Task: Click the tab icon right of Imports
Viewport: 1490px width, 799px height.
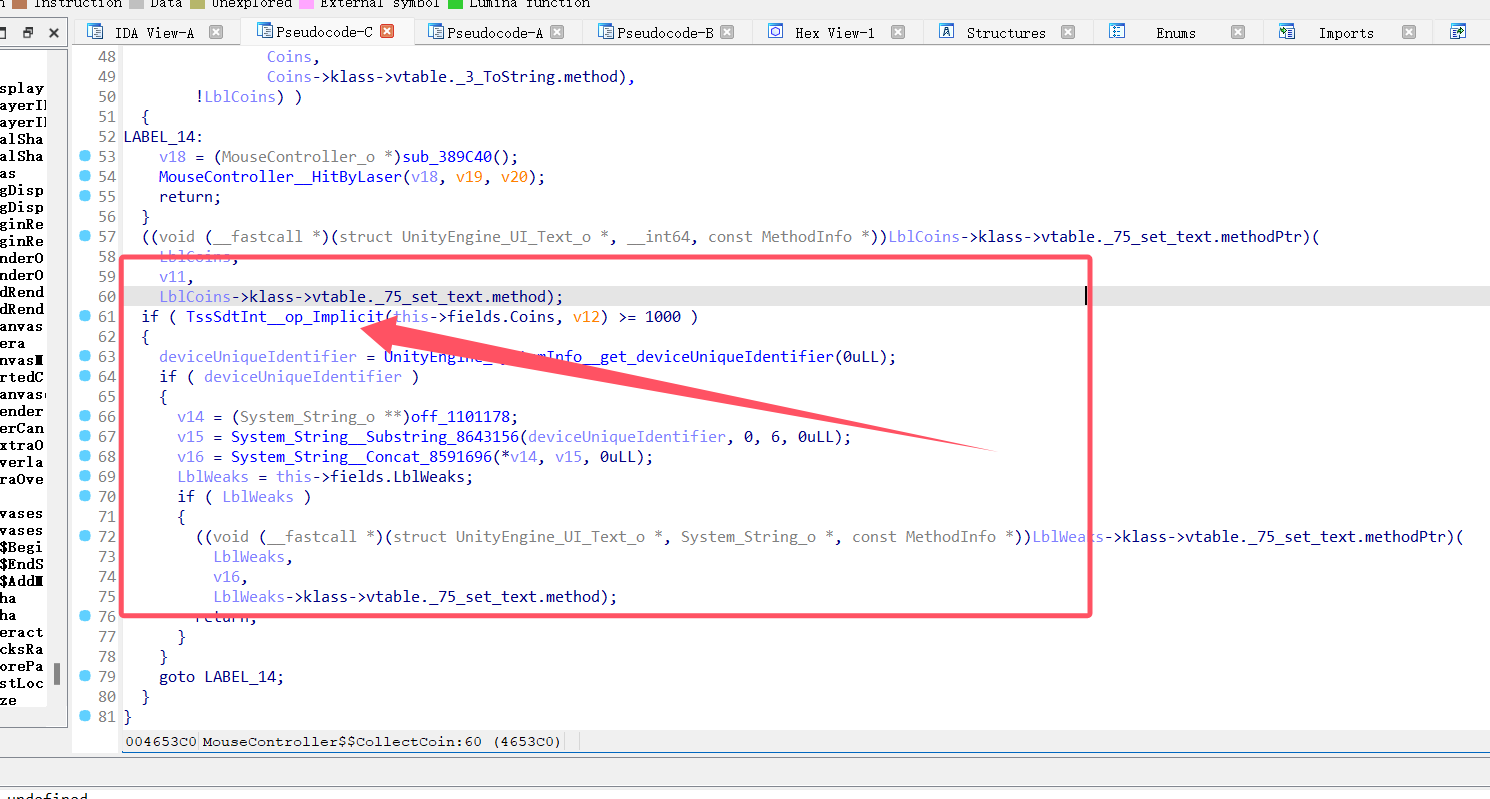Action: point(1457,32)
